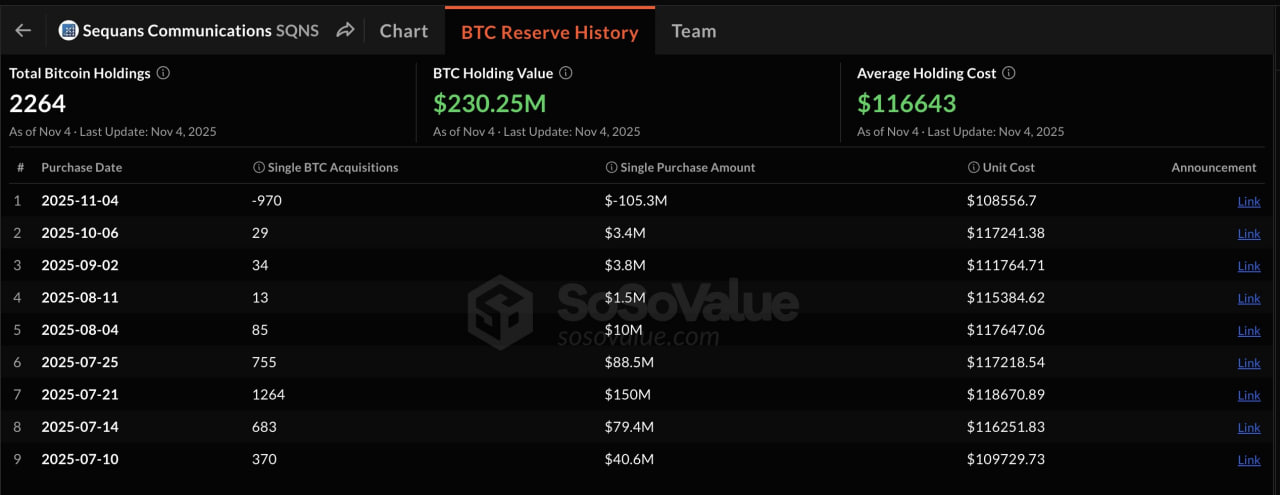1280x495 pixels.
Task: Open announcement Link for 2025-11-04 sale
Action: click(1249, 201)
